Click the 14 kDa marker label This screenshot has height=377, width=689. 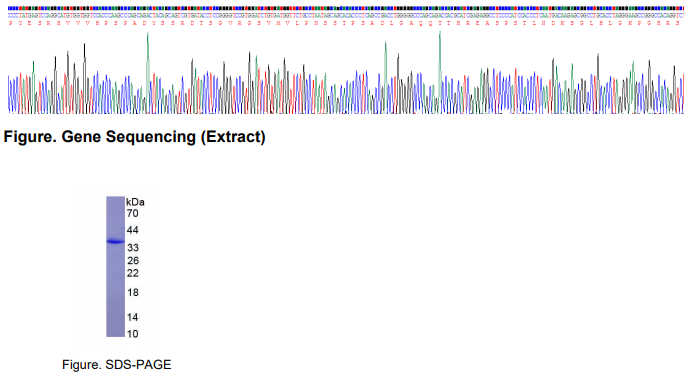click(x=133, y=317)
